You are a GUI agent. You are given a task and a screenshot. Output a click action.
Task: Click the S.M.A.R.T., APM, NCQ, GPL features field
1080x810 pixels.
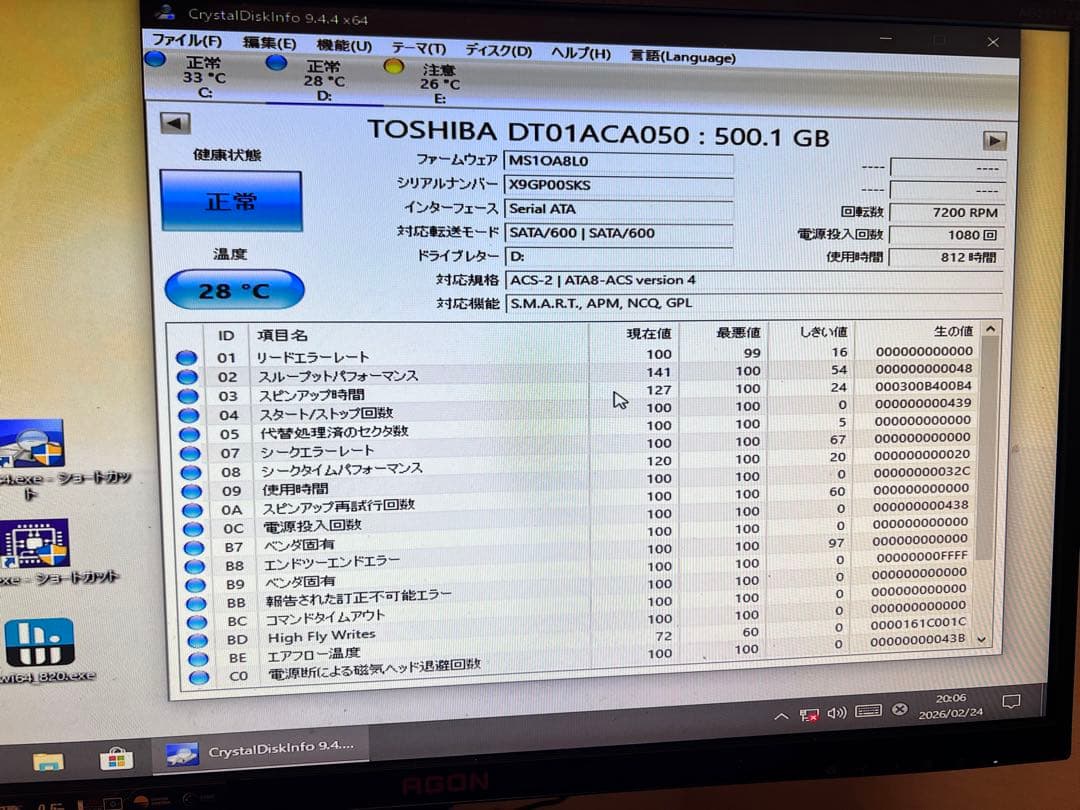tap(754, 303)
